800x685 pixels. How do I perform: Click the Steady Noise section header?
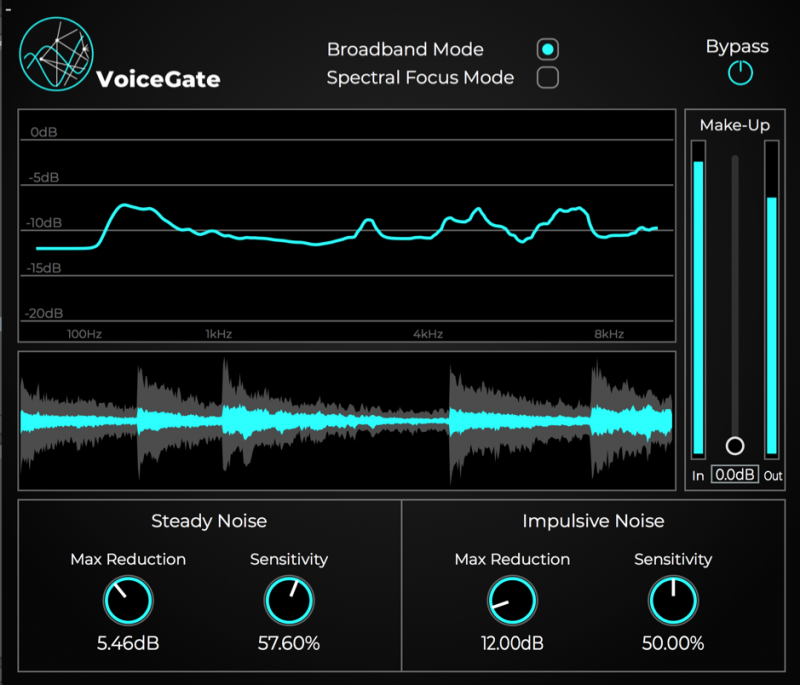208,521
